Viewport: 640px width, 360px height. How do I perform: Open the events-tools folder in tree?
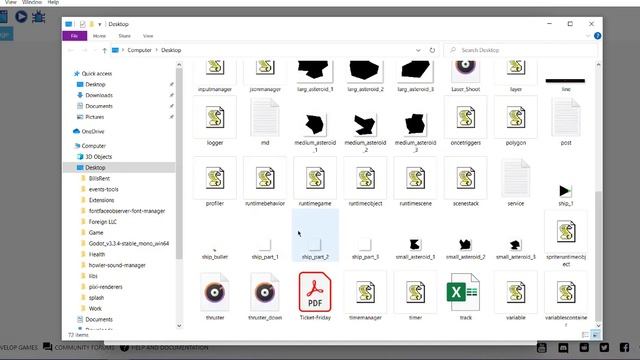point(103,189)
